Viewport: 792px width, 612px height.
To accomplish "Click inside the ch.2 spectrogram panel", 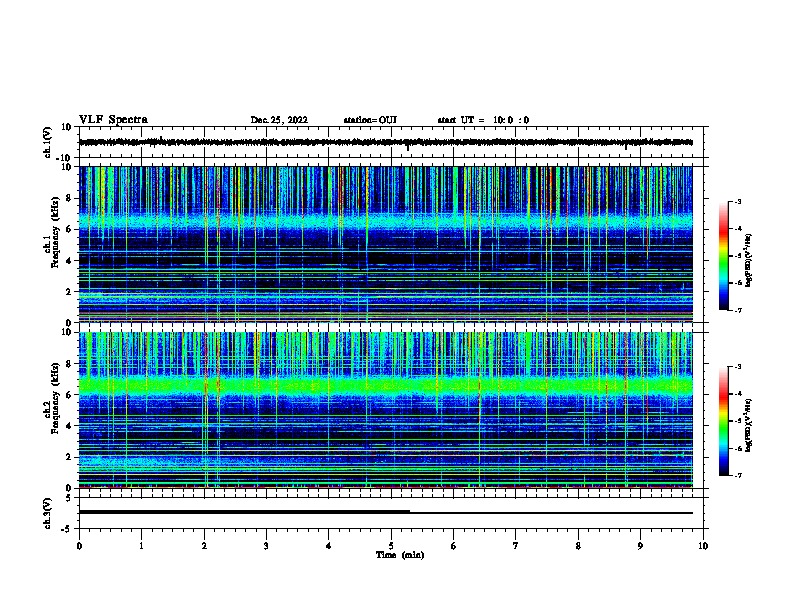I will pos(385,410).
